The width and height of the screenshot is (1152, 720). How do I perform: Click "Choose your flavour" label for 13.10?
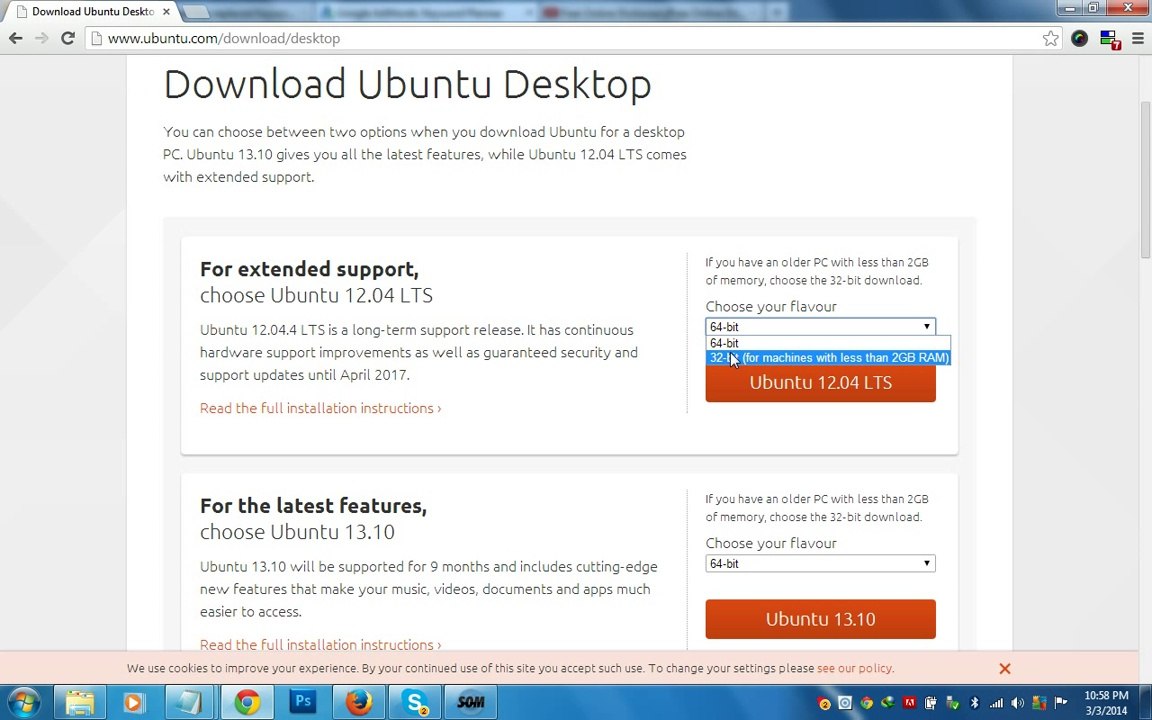[x=771, y=543]
